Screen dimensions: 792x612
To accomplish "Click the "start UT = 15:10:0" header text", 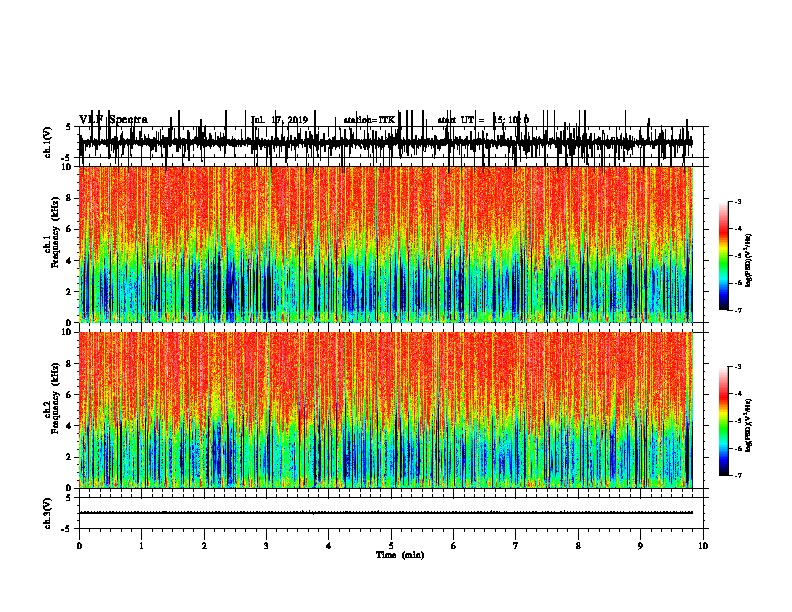I will pos(483,120).
